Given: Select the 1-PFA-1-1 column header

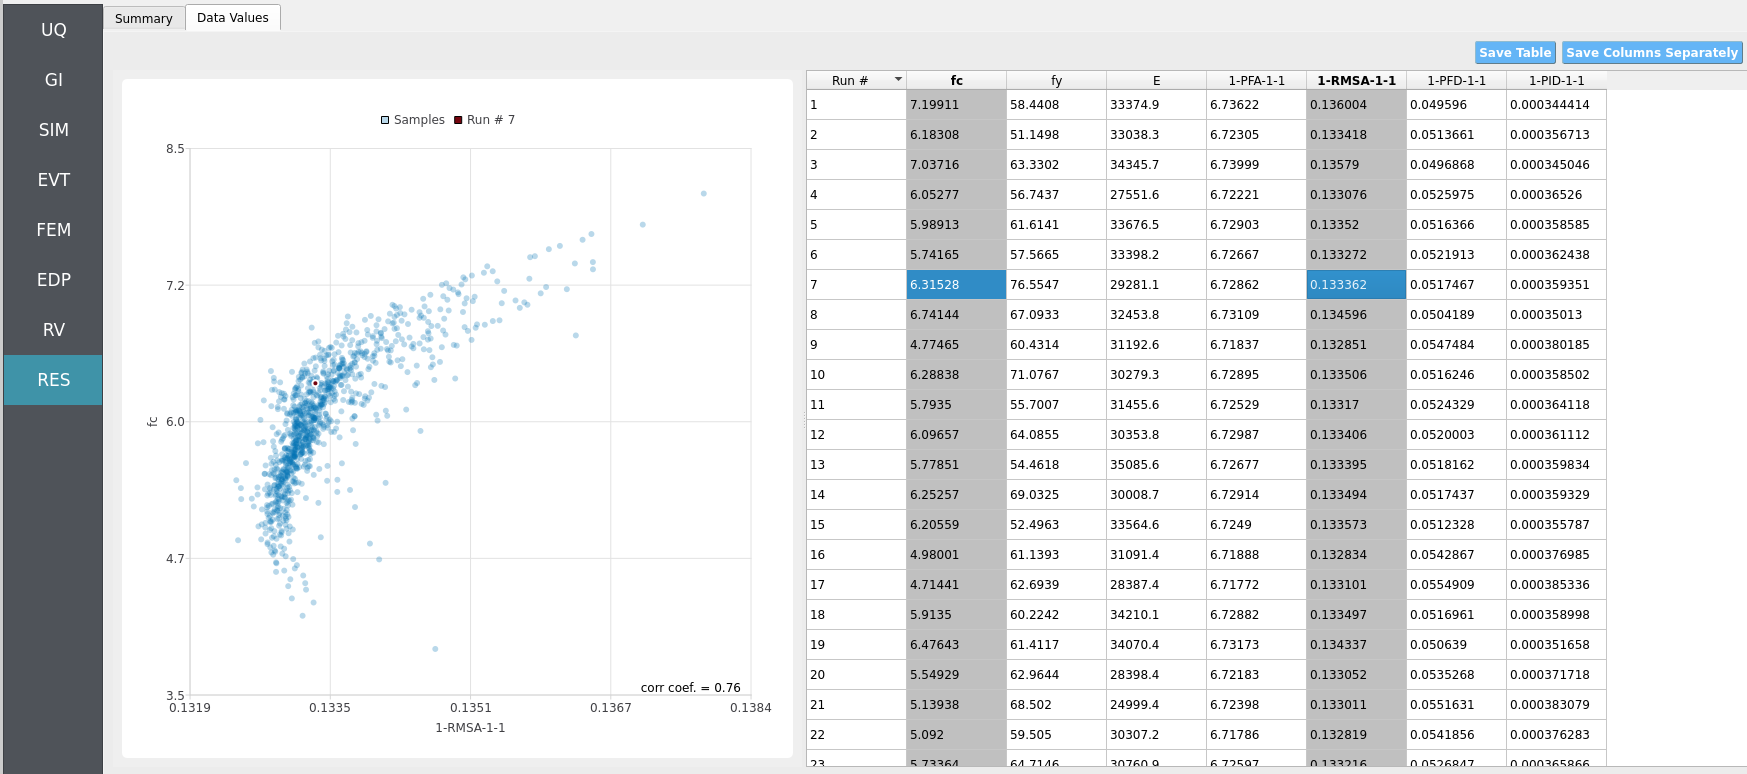Looking at the screenshot, I should 1256,80.
